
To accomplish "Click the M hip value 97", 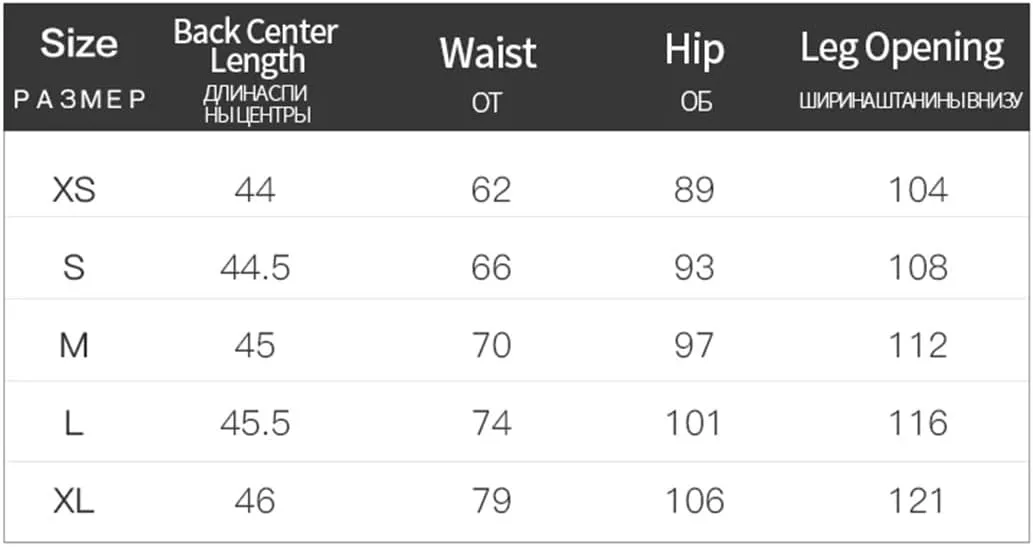I will click(694, 345).
